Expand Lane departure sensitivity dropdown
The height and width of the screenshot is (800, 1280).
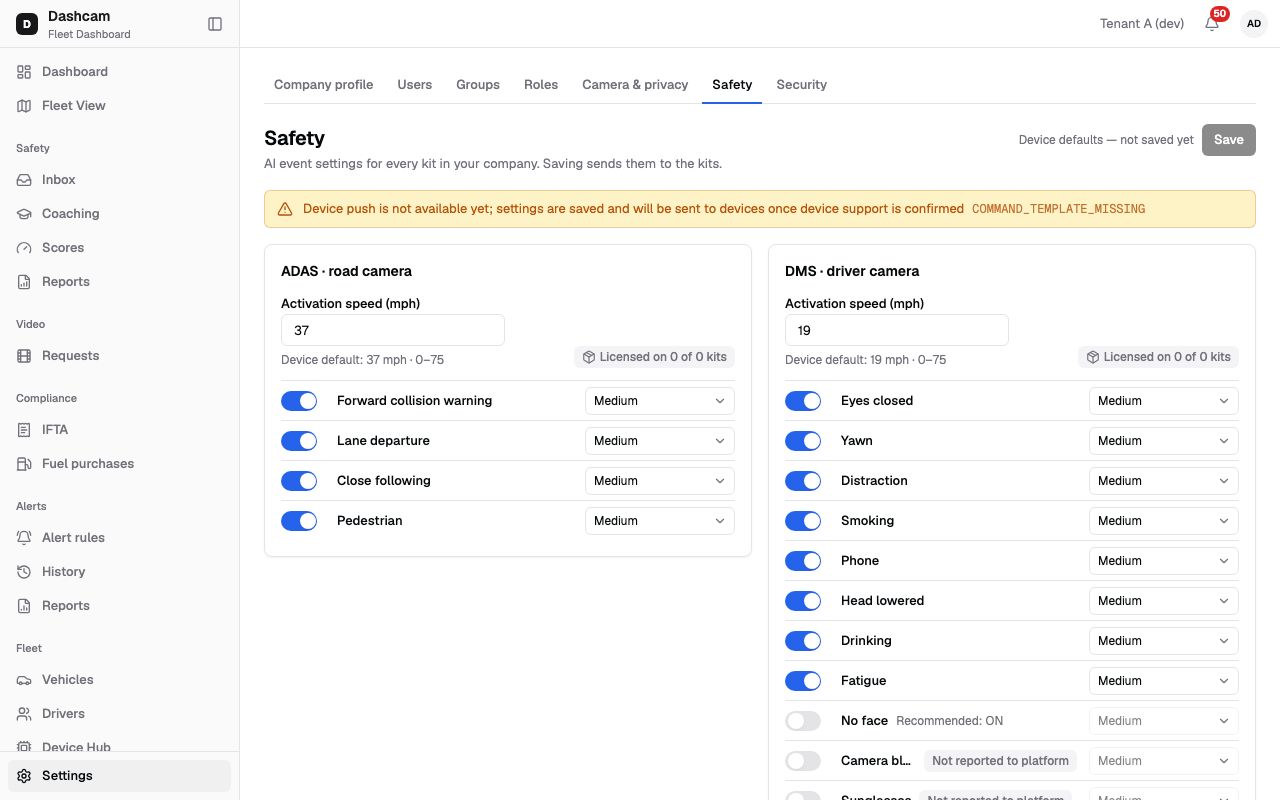click(660, 441)
